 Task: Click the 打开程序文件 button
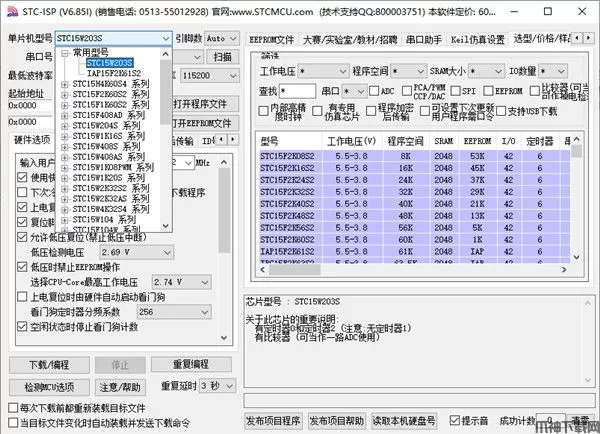point(203,104)
